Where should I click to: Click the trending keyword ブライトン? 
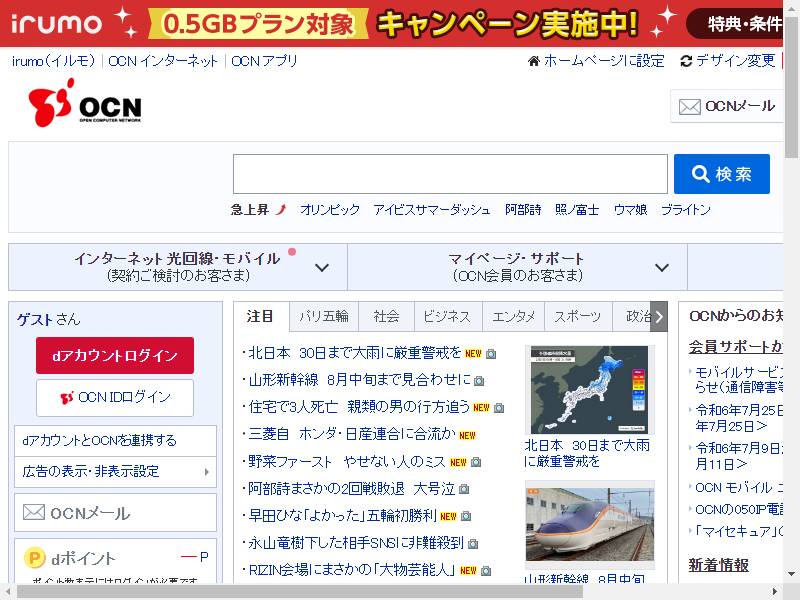coord(686,210)
